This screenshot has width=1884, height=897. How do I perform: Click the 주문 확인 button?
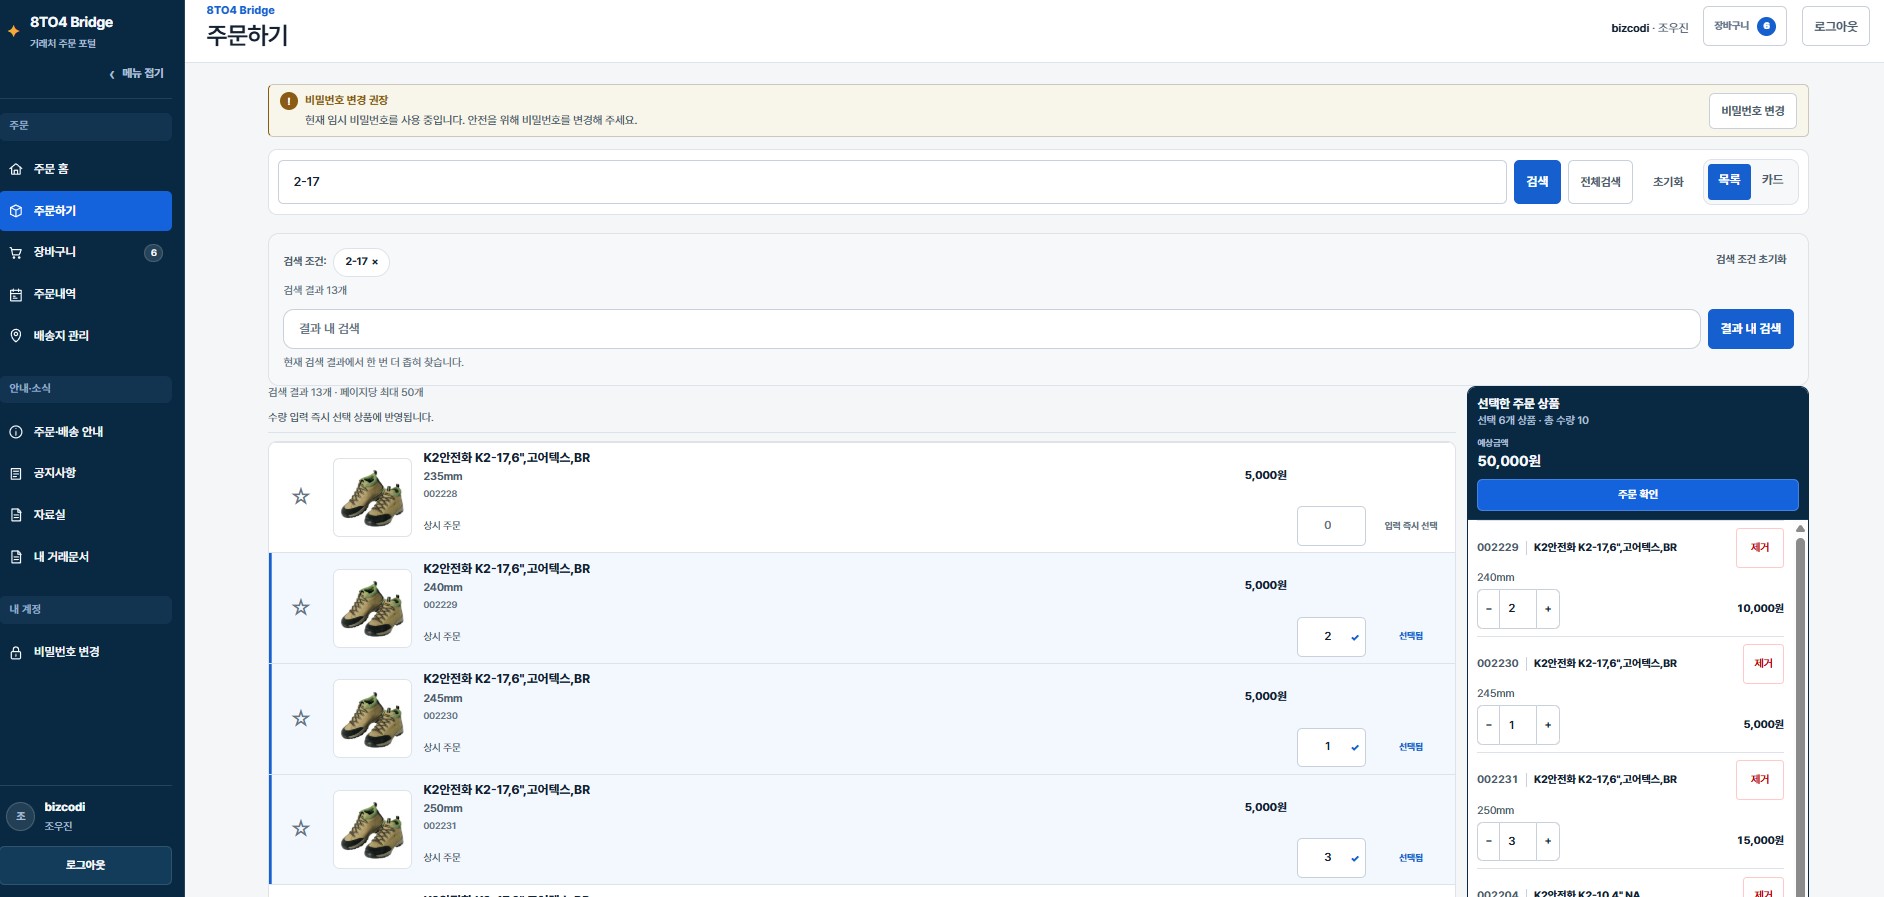[x=1638, y=495]
